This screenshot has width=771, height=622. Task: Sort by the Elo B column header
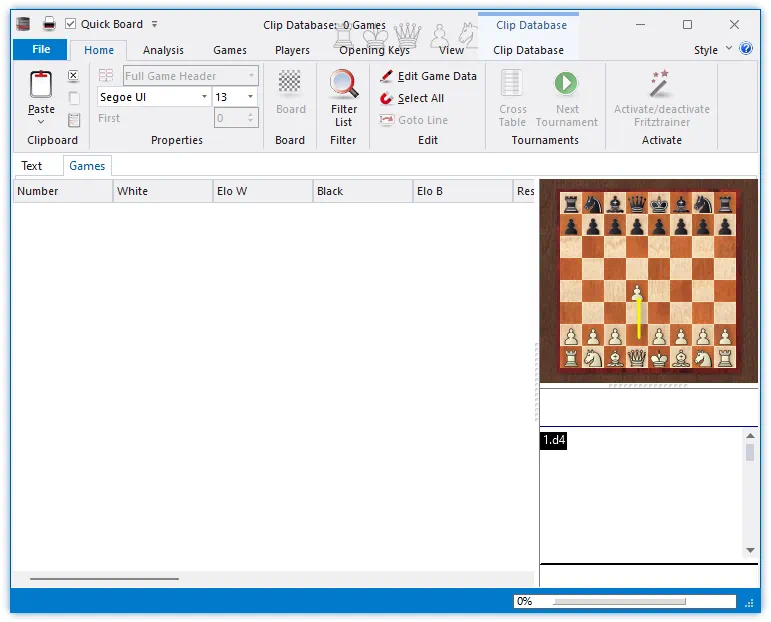pos(463,191)
